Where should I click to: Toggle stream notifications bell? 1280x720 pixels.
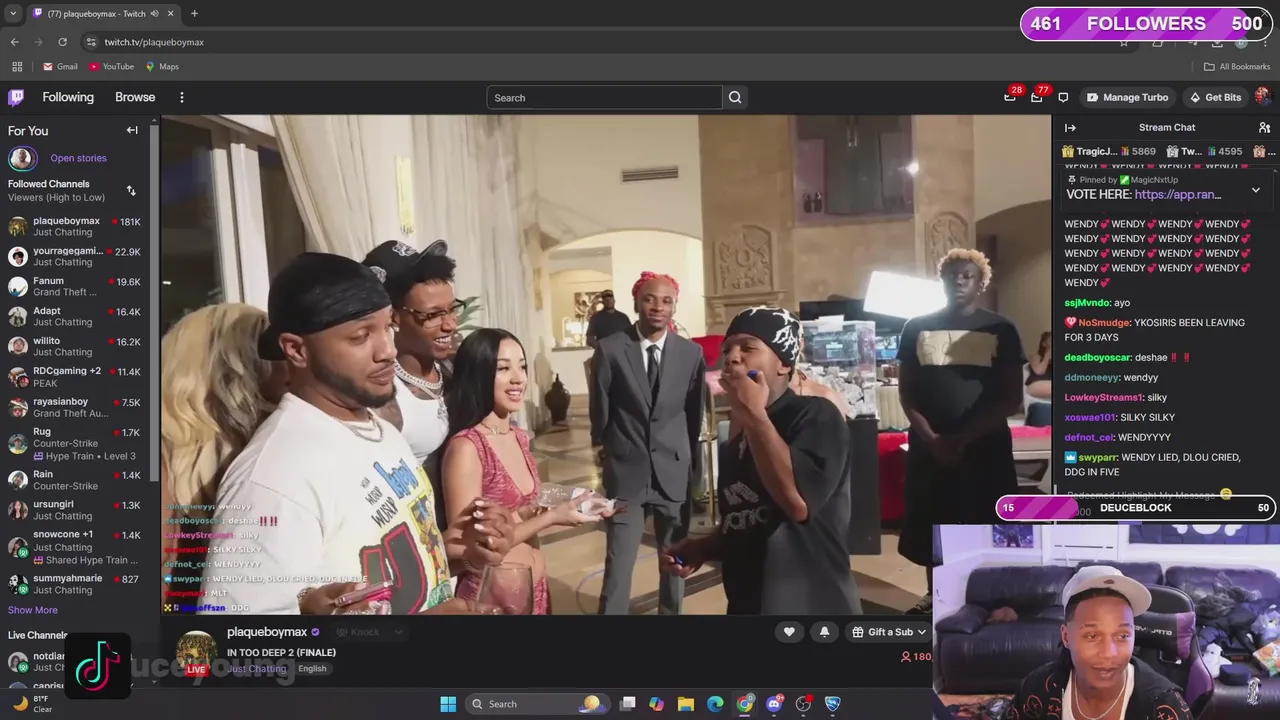(824, 632)
